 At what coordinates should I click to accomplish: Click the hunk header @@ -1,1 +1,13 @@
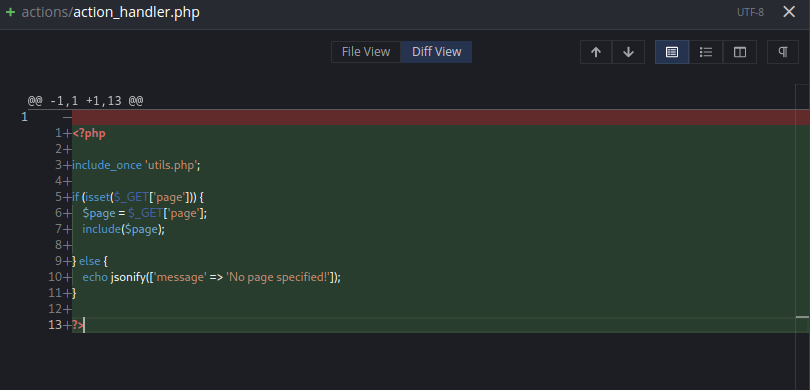tap(85, 101)
